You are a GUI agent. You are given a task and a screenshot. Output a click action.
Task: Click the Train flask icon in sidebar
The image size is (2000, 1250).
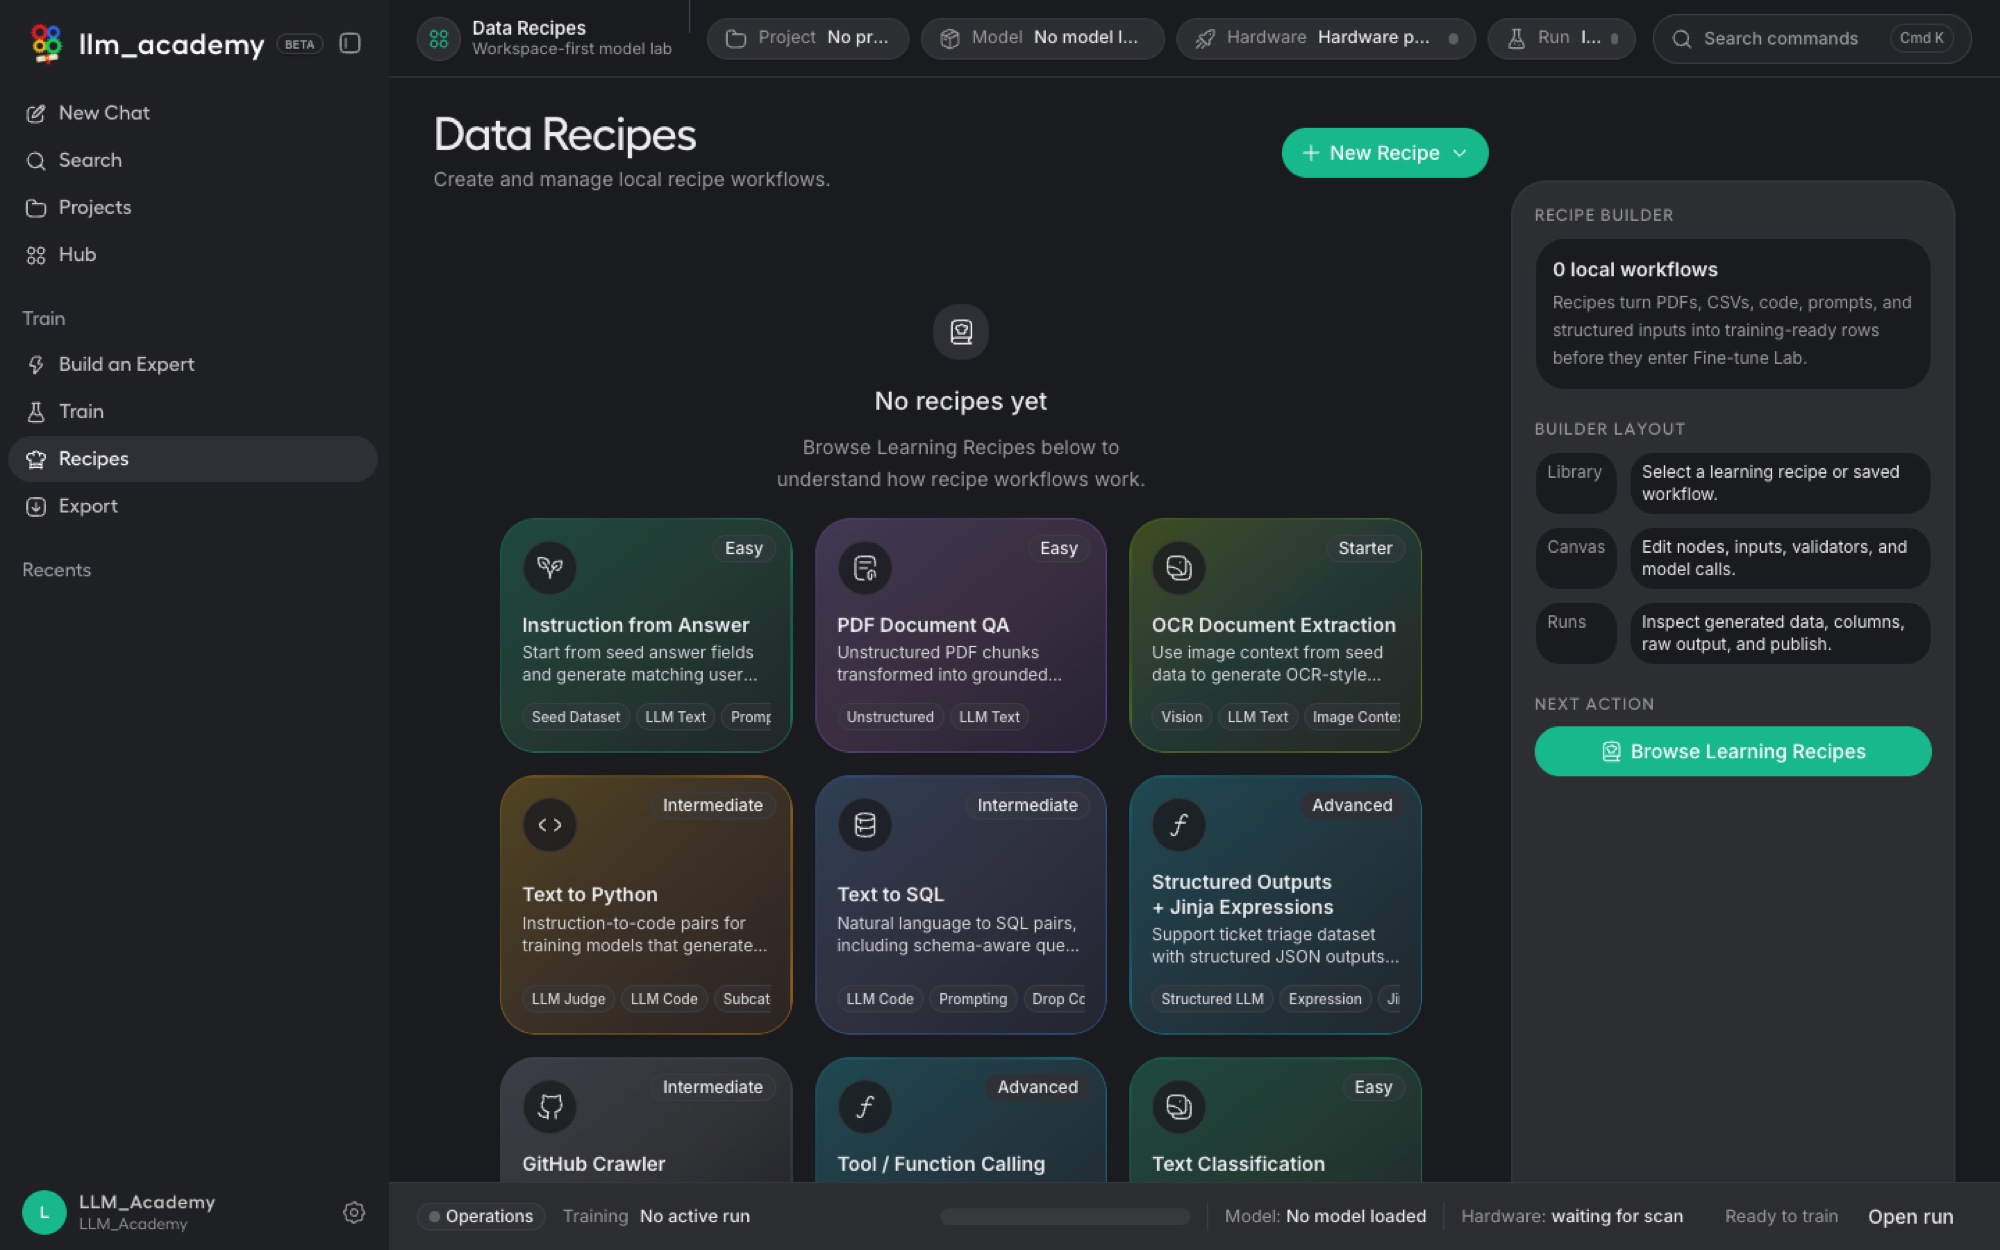(x=36, y=412)
